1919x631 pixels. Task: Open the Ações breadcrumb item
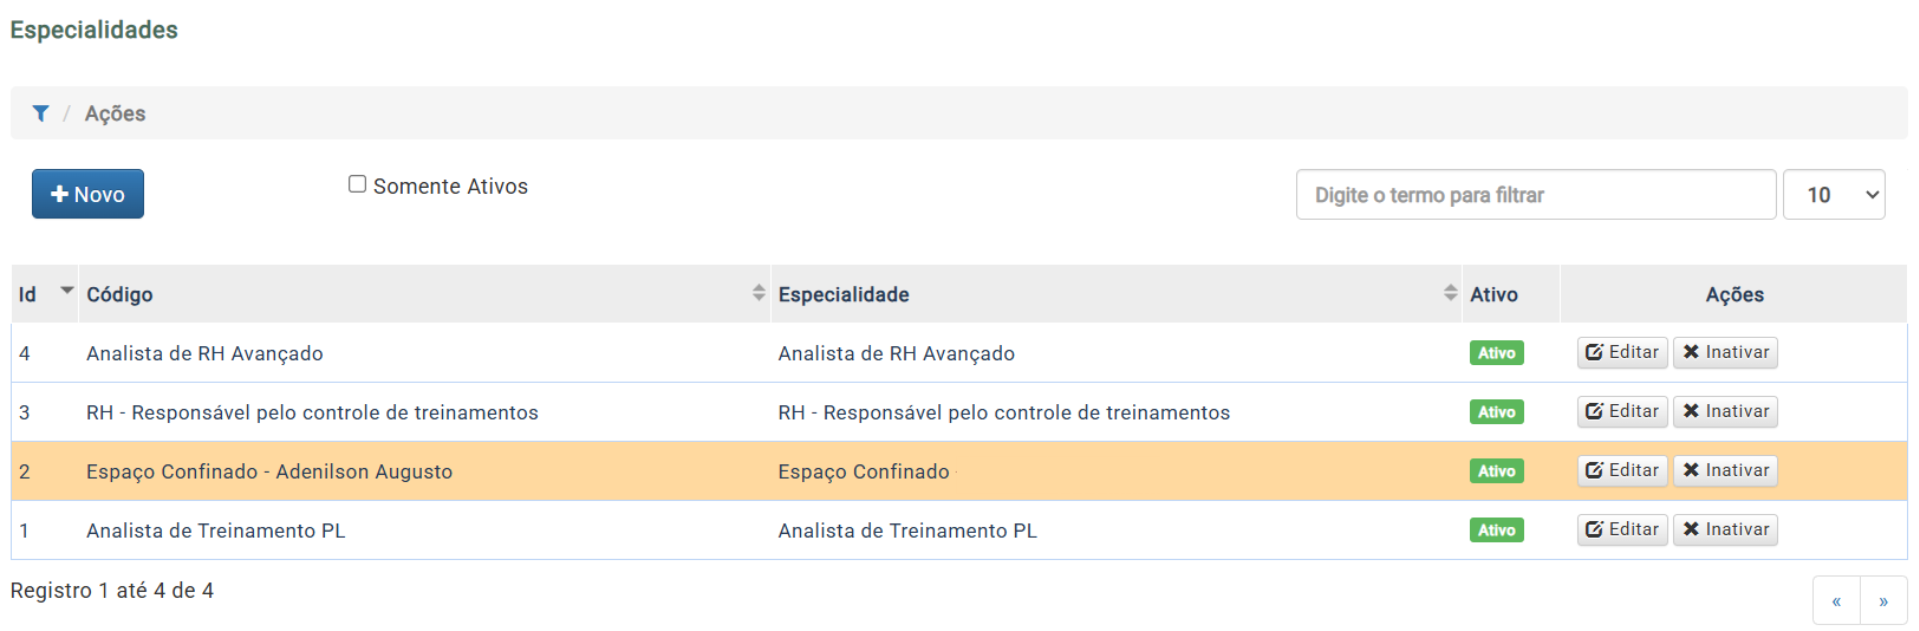point(115,113)
